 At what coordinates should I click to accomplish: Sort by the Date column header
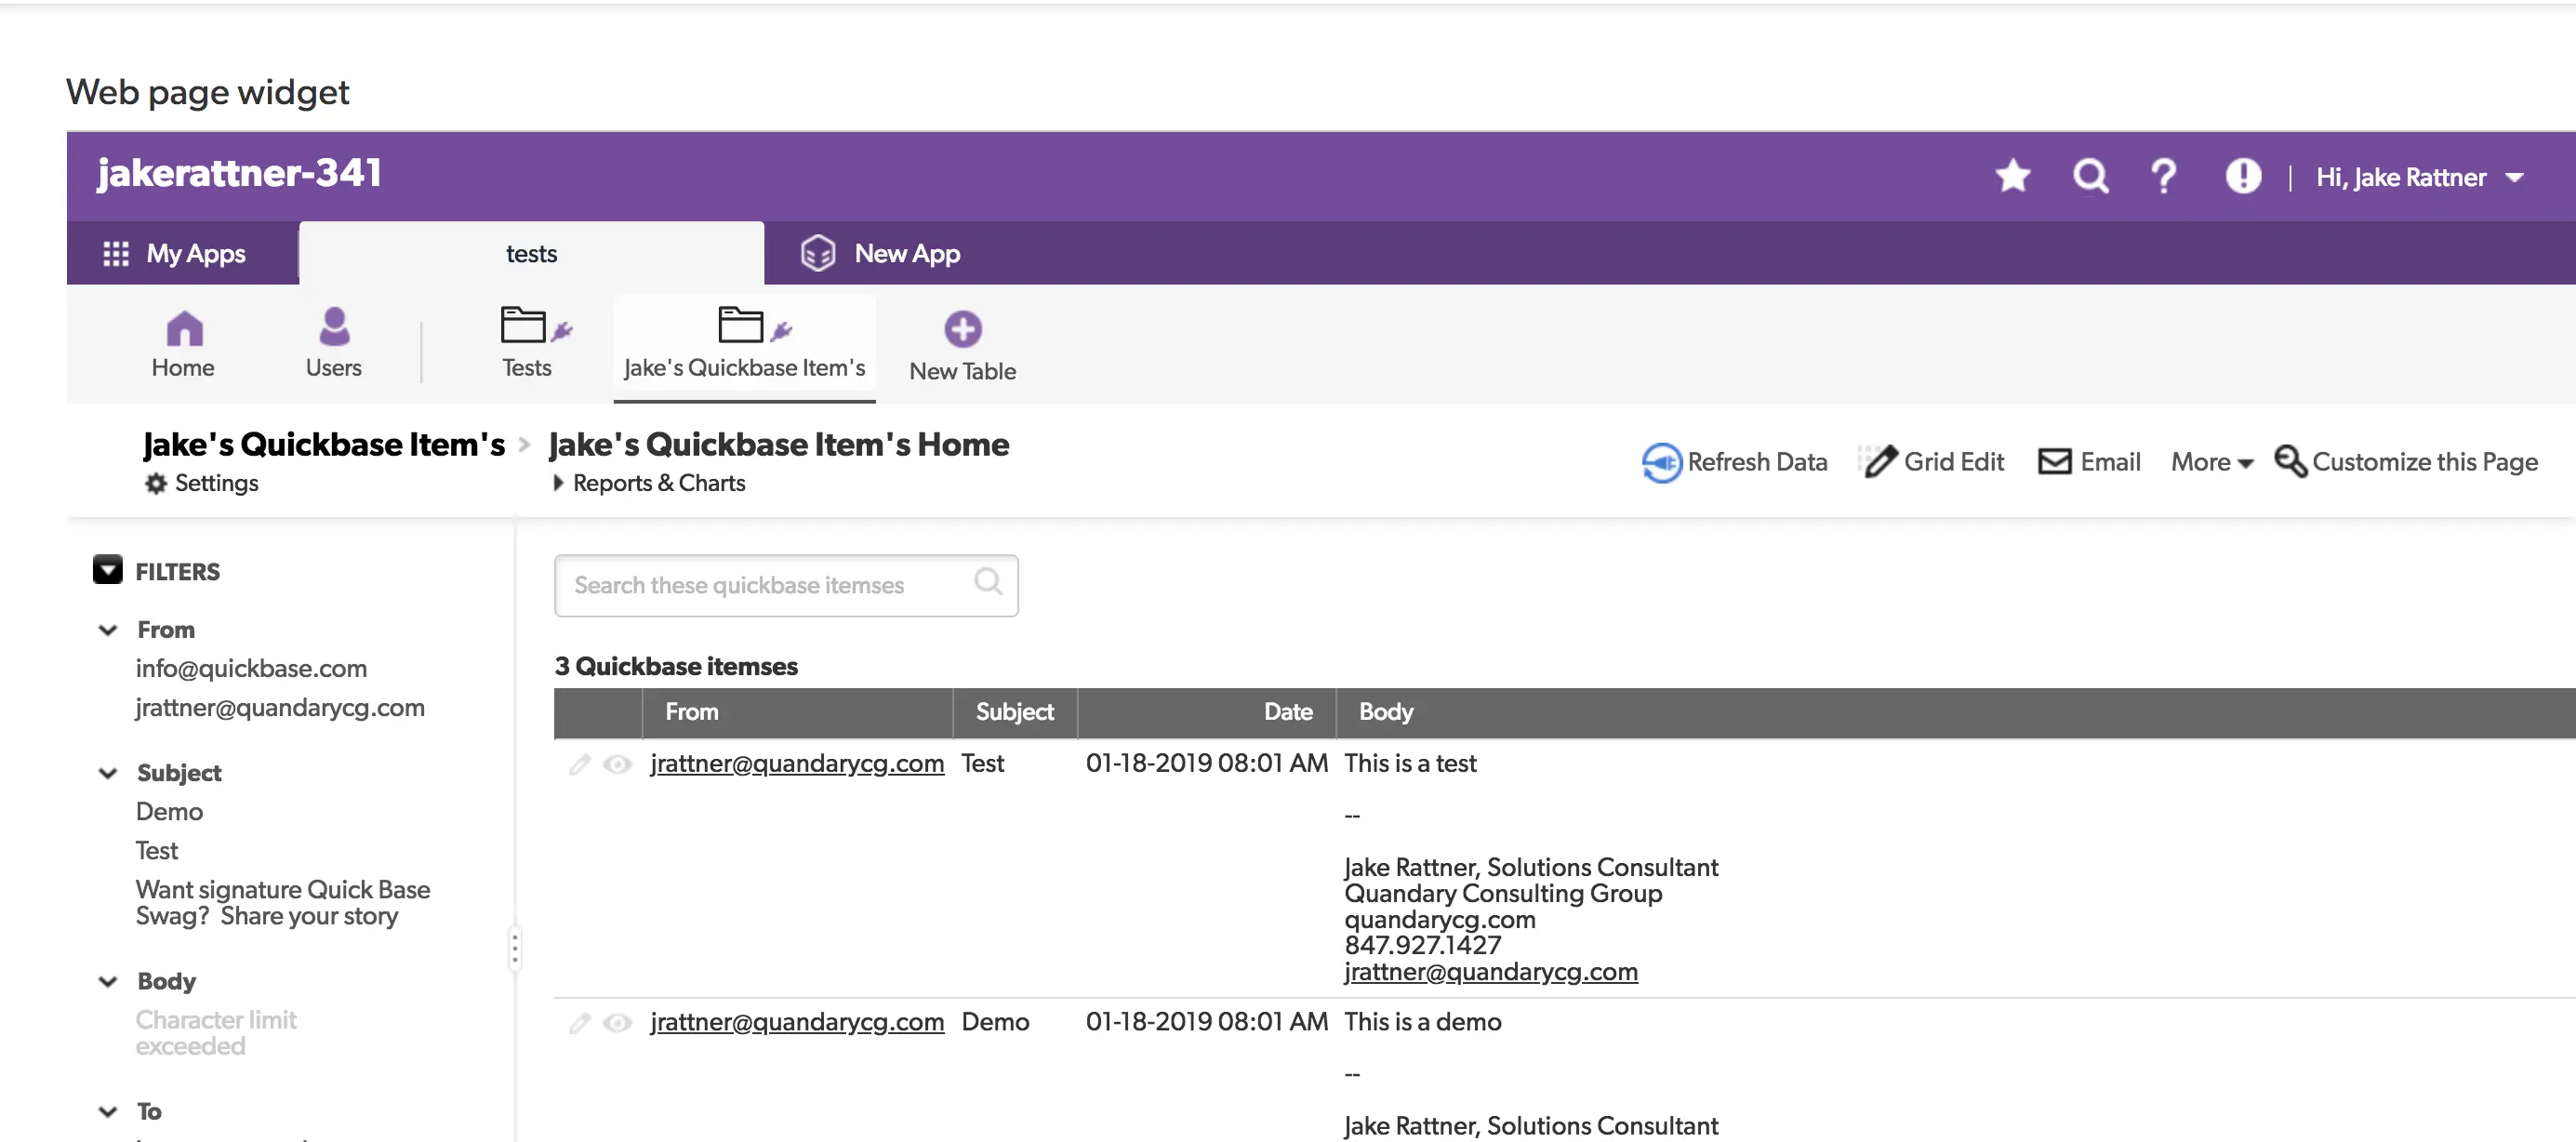pyautogui.click(x=1206, y=712)
